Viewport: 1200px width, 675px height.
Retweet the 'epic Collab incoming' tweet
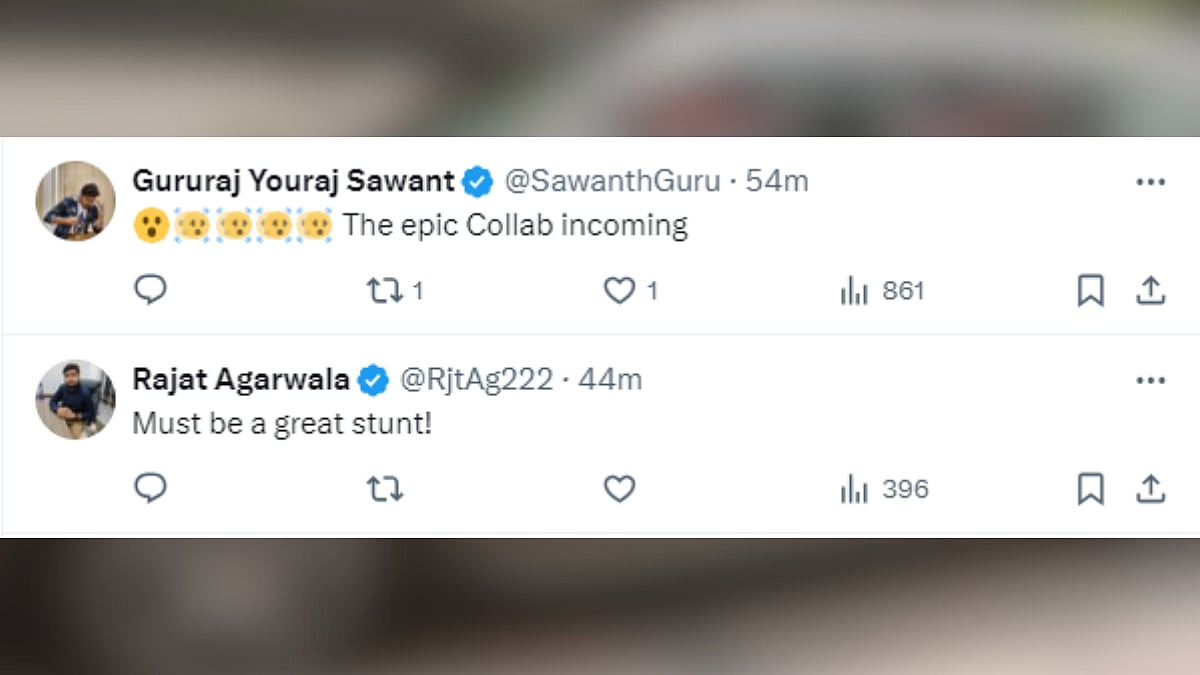[x=384, y=291]
